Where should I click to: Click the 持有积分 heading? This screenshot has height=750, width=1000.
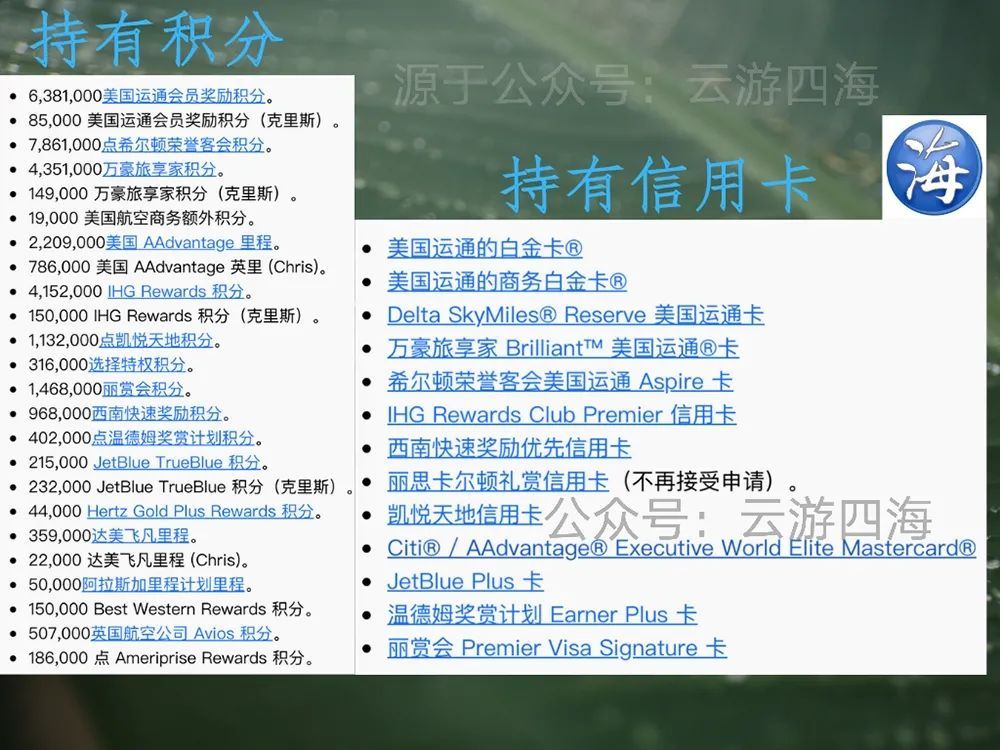point(157,39)
